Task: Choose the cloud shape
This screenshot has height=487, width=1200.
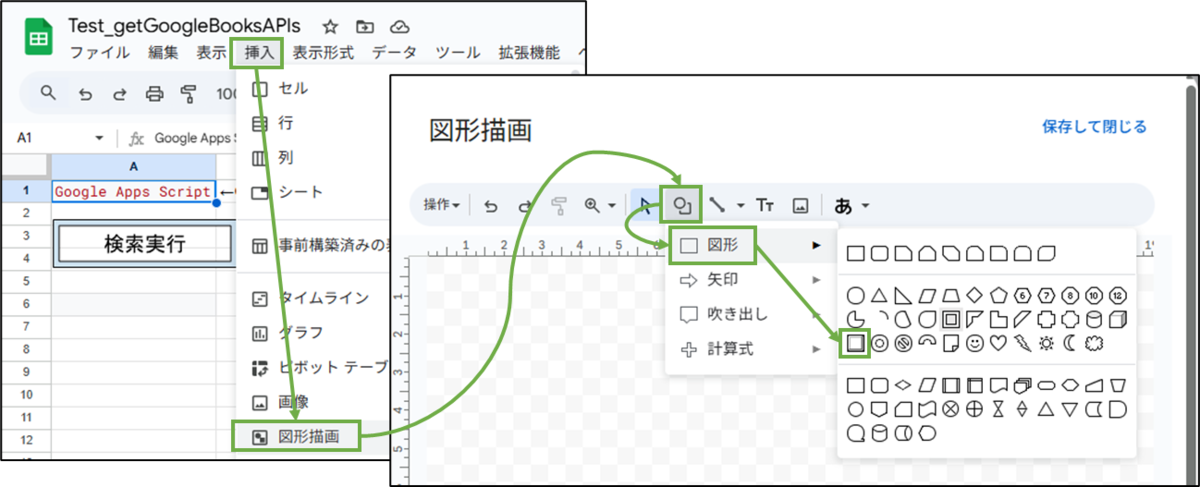Action: pos(1094,343)
